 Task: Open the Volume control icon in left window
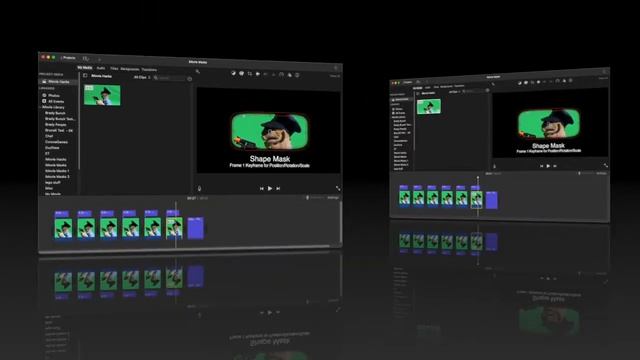(266, 74)
